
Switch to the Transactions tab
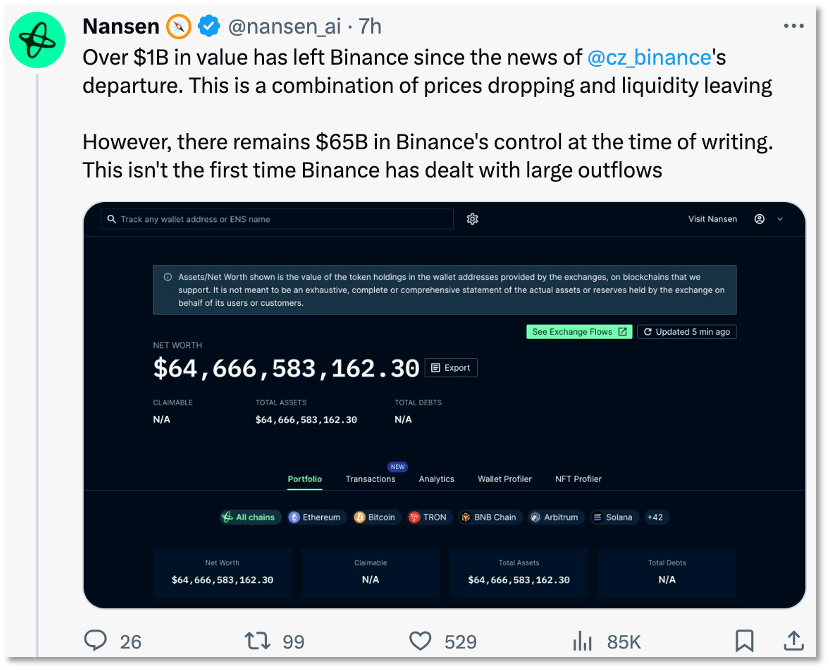(370, 479)
